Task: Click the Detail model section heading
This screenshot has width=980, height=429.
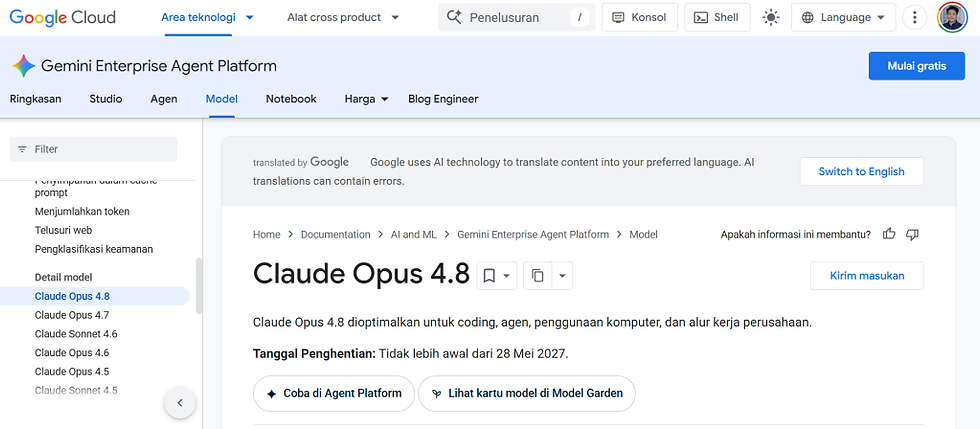Action: 64,277
